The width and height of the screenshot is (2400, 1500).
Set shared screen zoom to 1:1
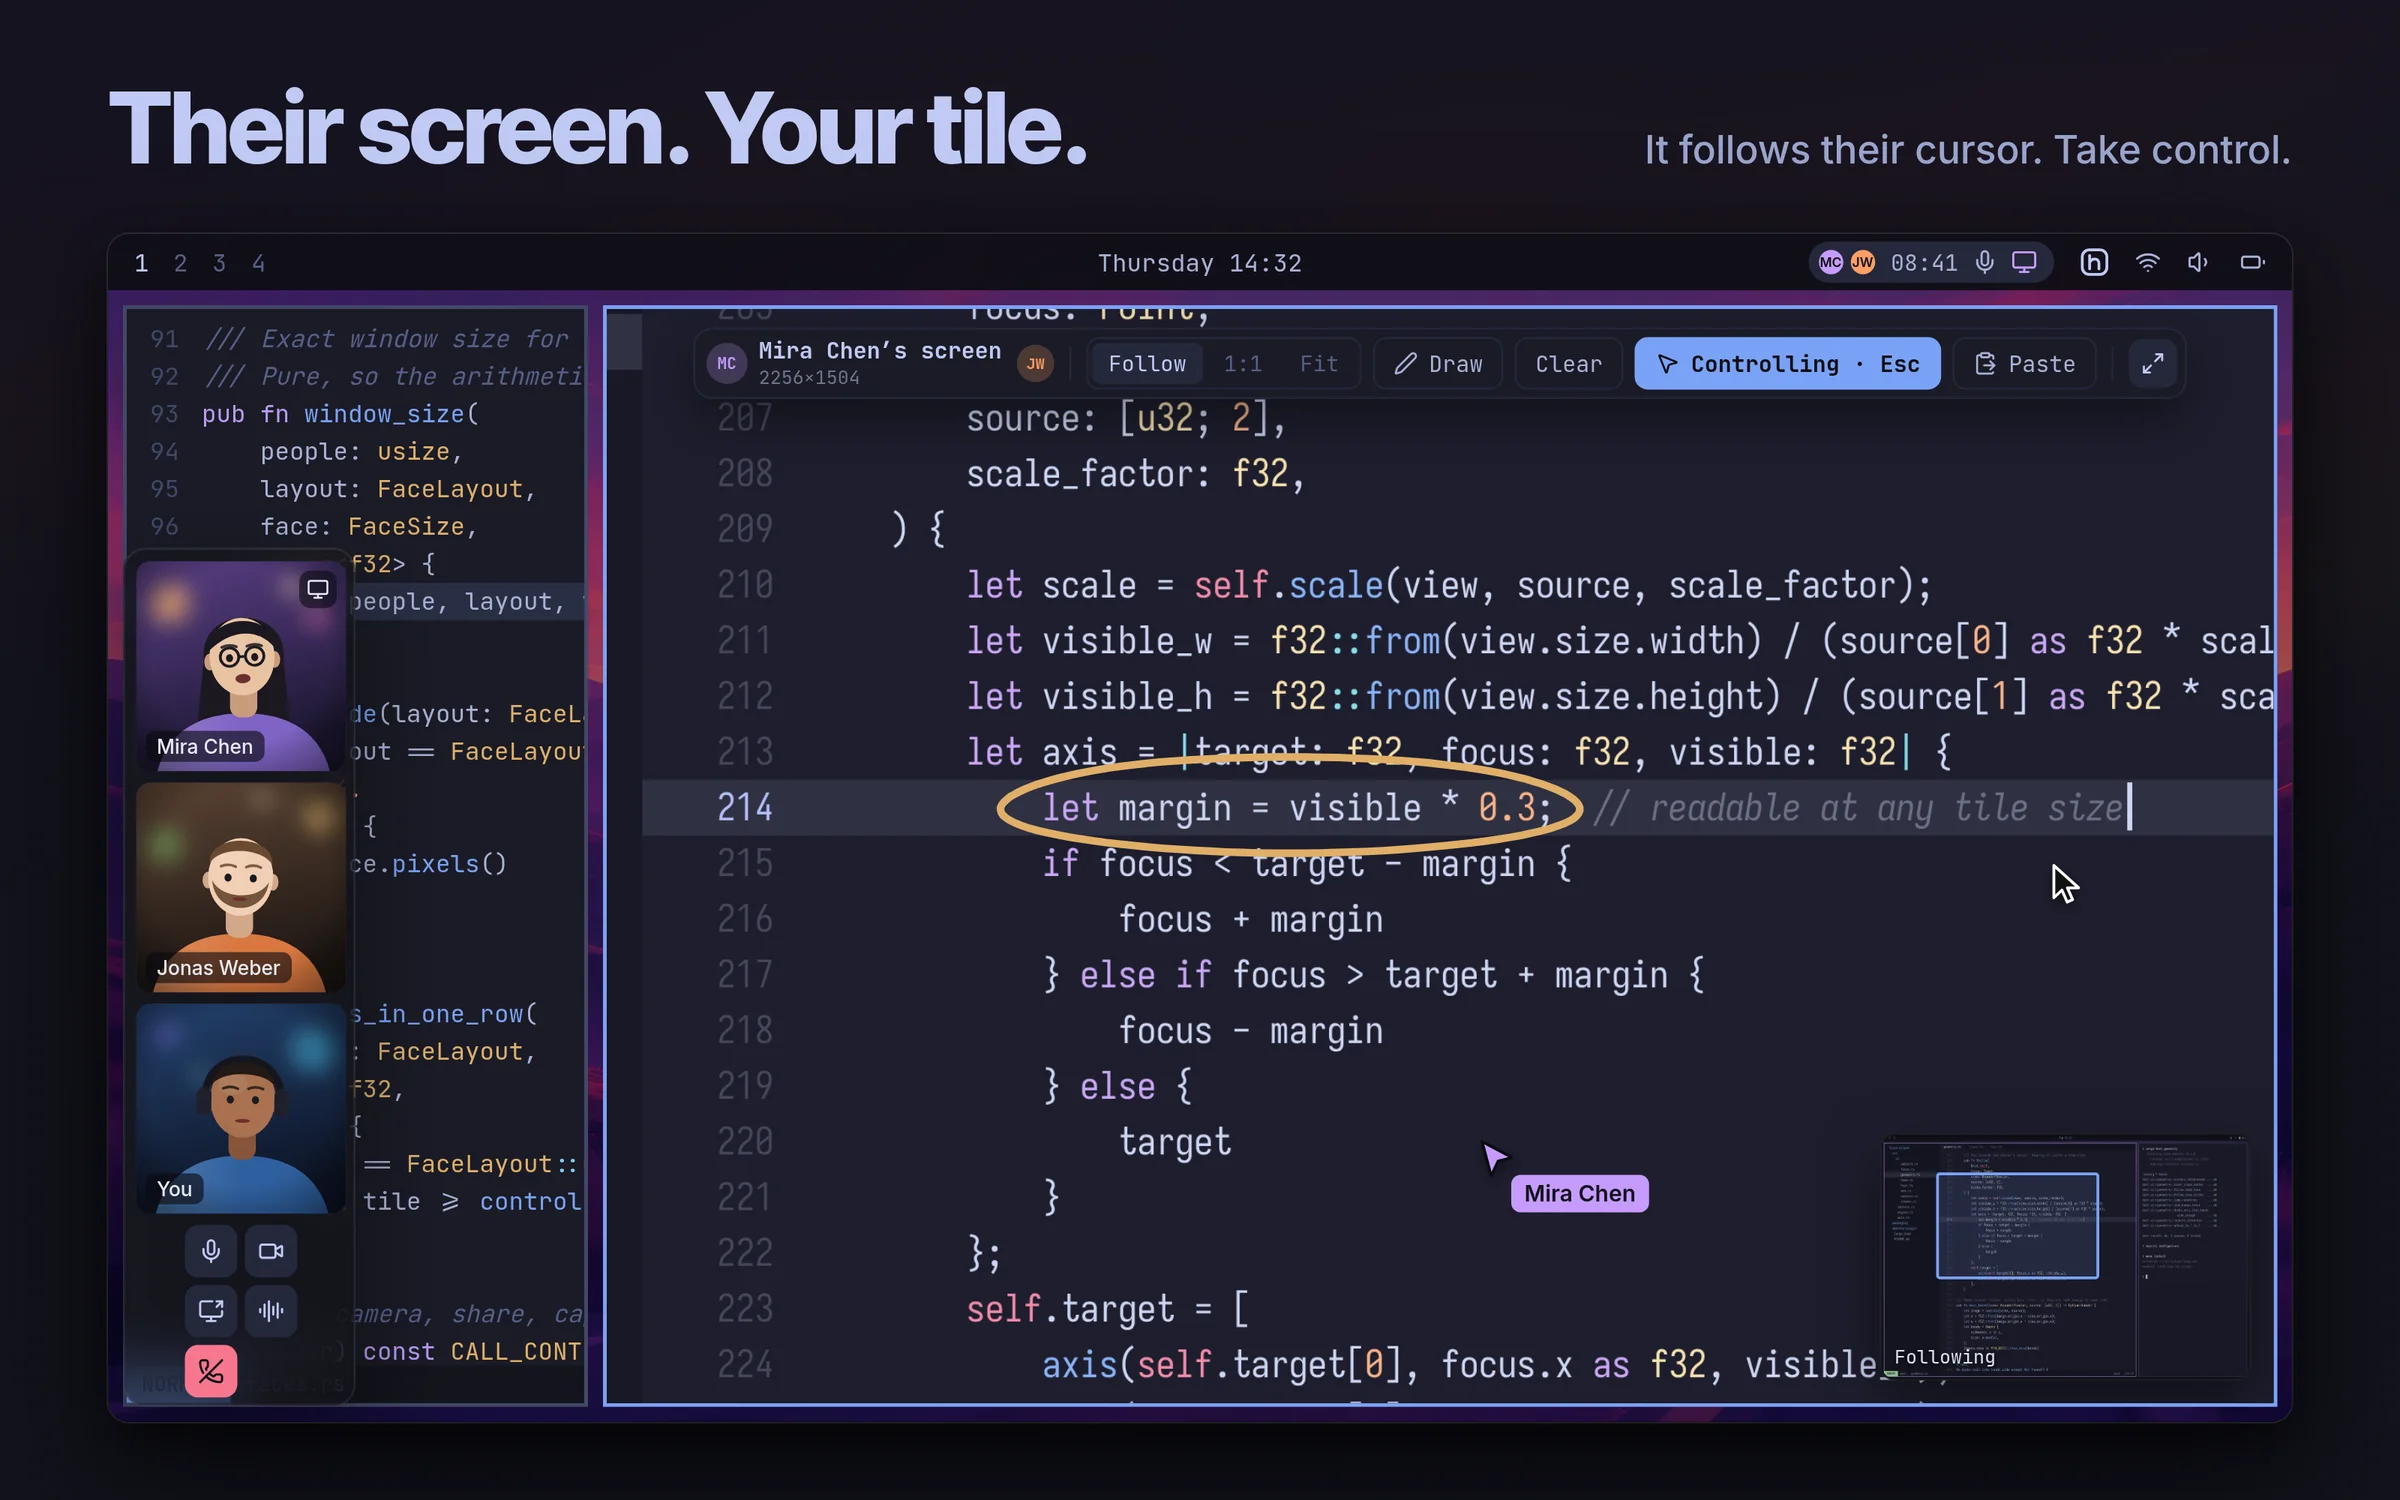[1242, 364]
